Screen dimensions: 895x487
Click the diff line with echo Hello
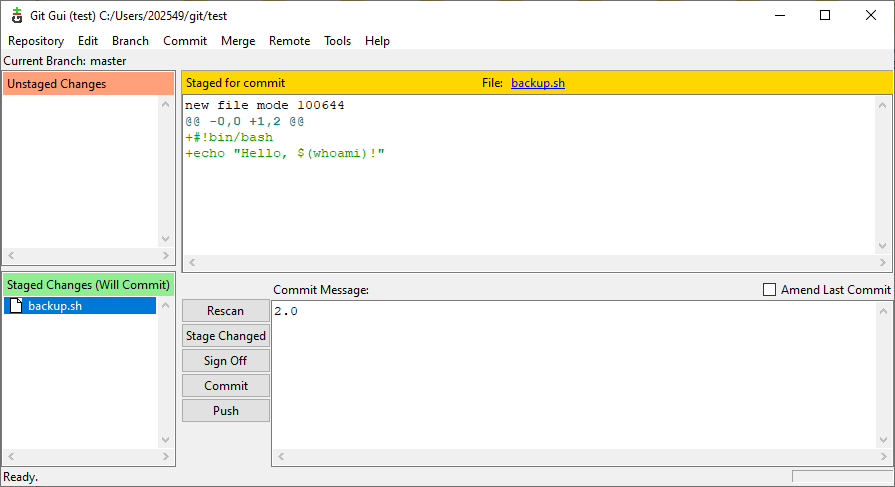click(x=285, y=153)
